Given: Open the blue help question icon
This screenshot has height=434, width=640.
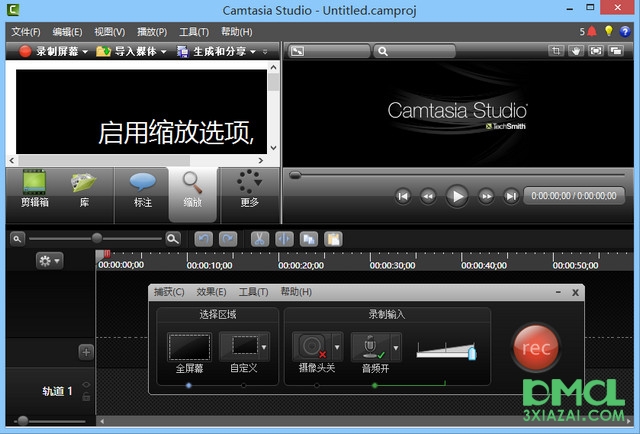Looking at the screenshot, I should click(x=625, y=31).
